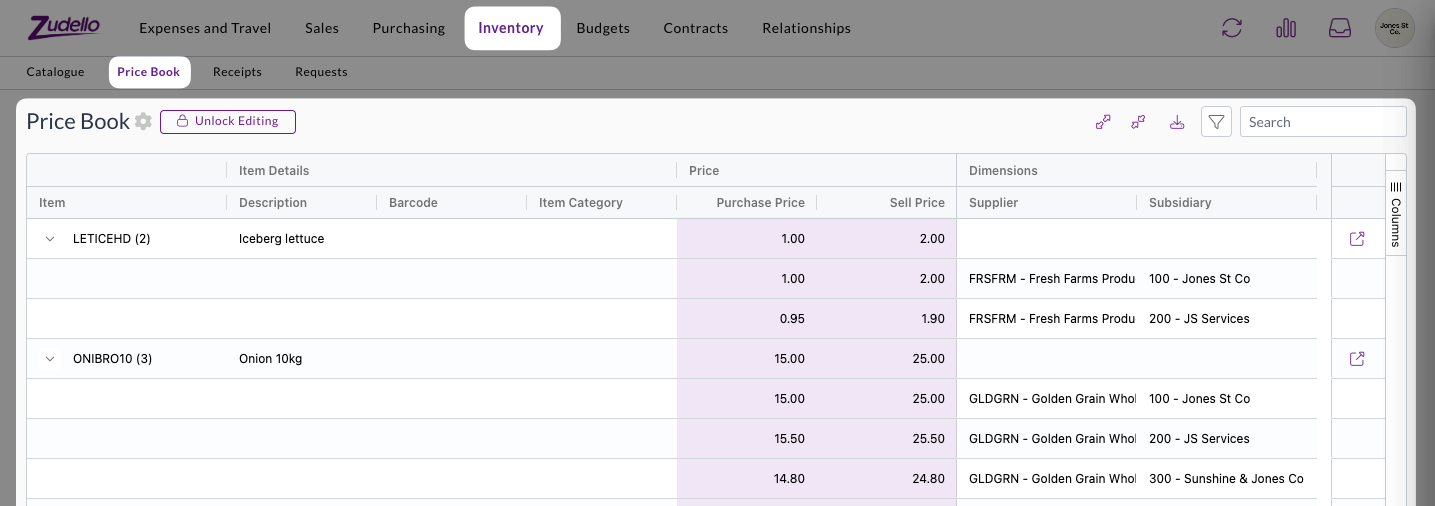Image resolution: width=1435 pixels, height=506 pixels.
Task: Click the sync refresh icon
Action: (1232, 28)
